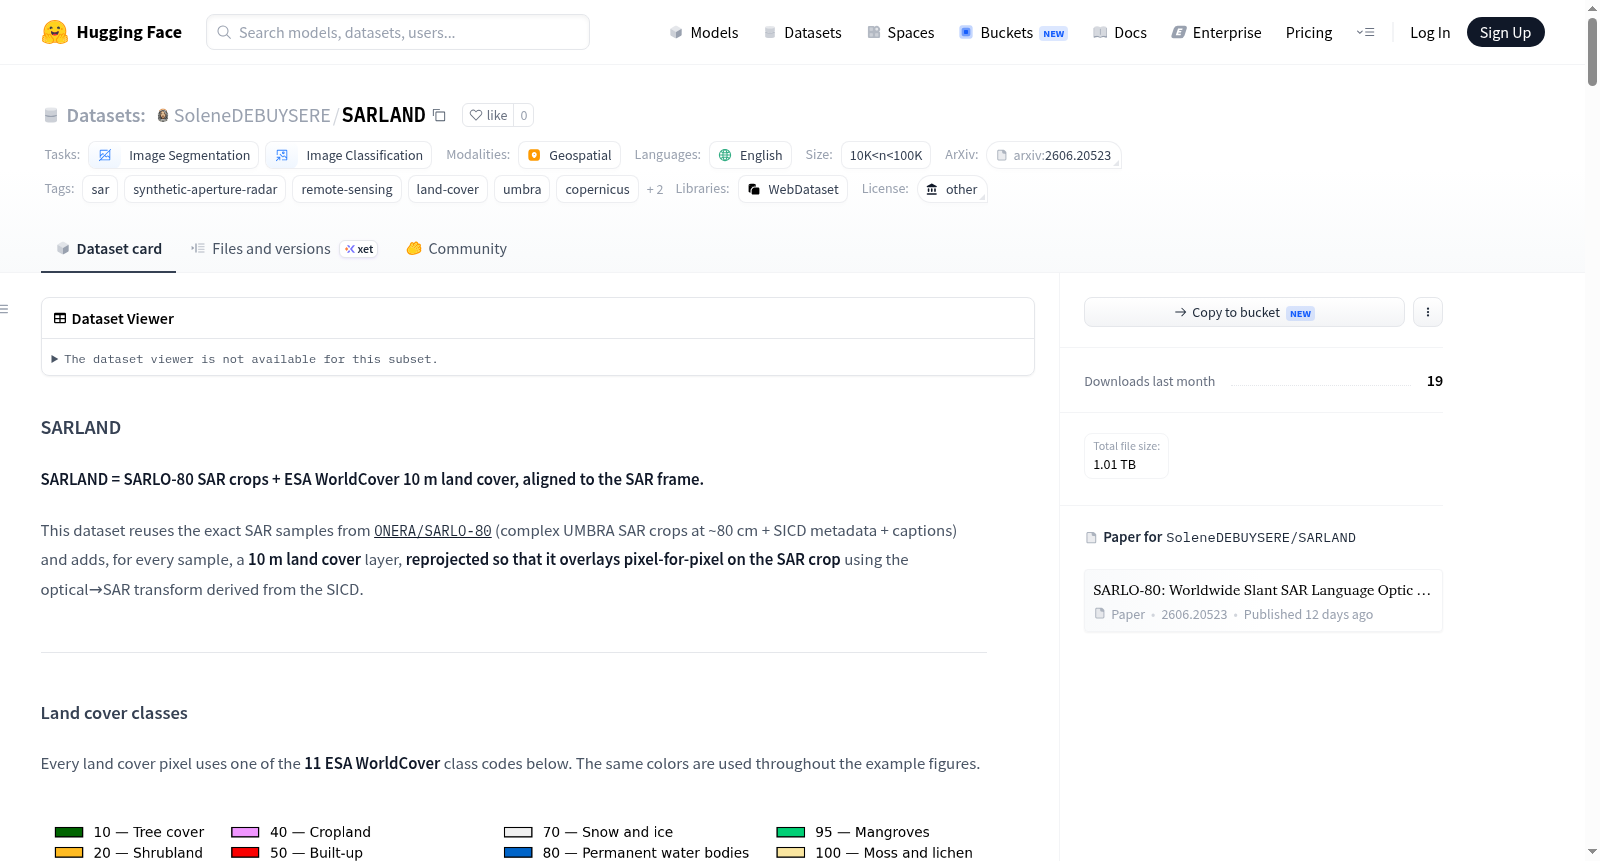Click the Datasets stack icon in the page header
The image size is (1600, 861).
tap(51, 115)
